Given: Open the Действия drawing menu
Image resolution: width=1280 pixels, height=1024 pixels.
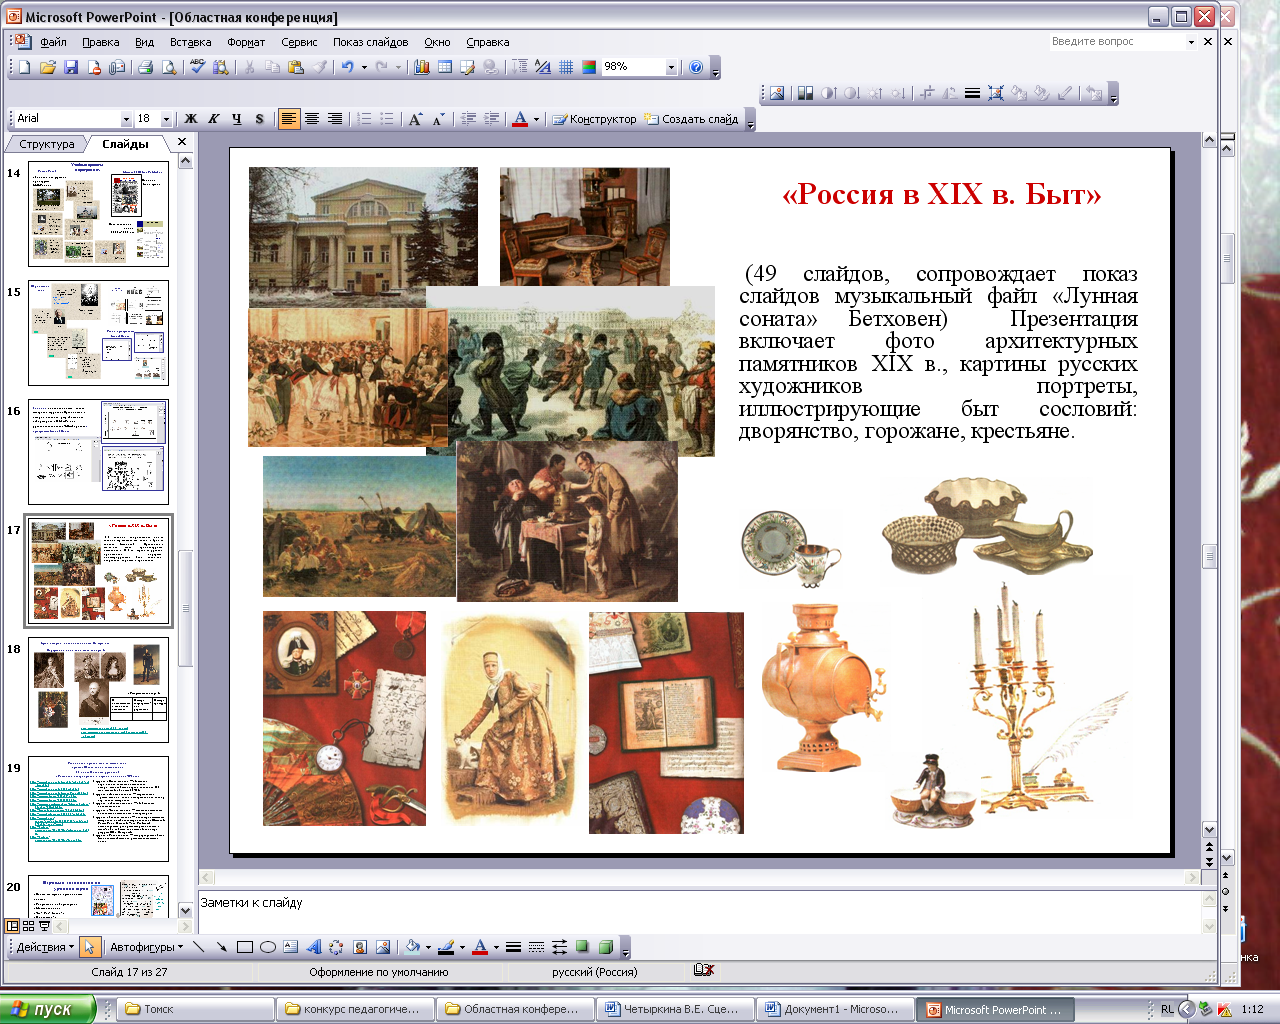Looking at the screenshot, I should click(45, 947).
